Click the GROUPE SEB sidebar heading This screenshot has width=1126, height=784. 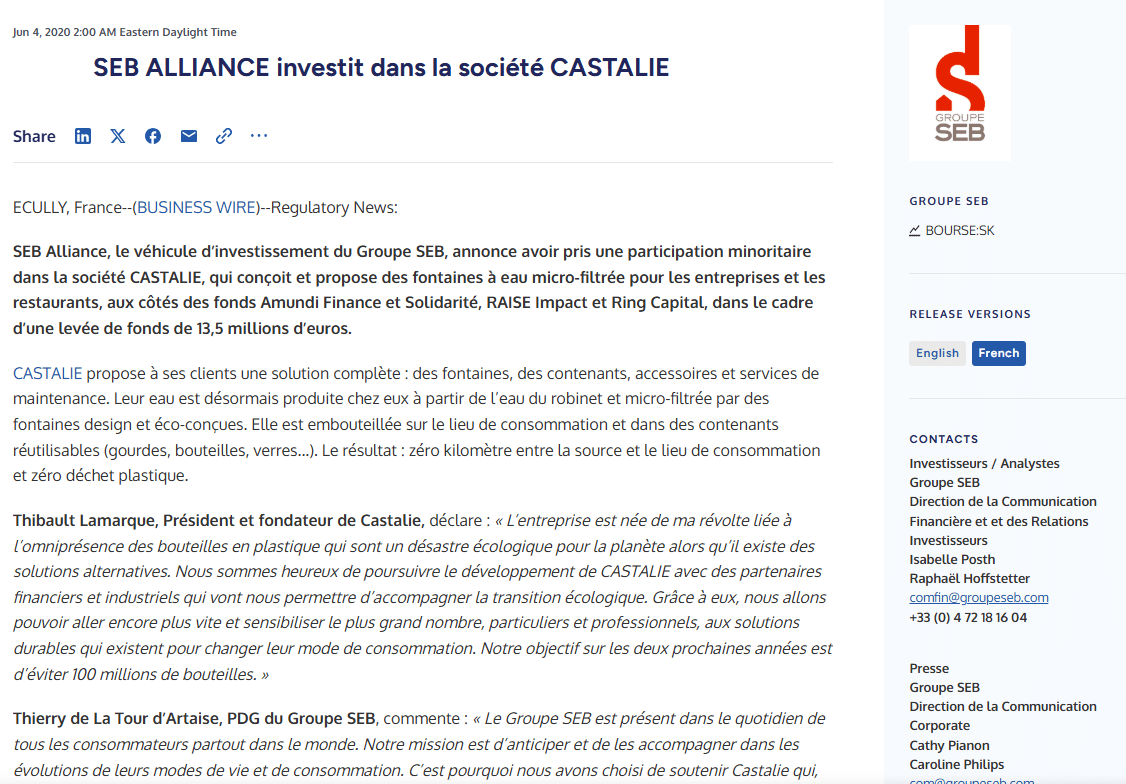click(949, 201)
